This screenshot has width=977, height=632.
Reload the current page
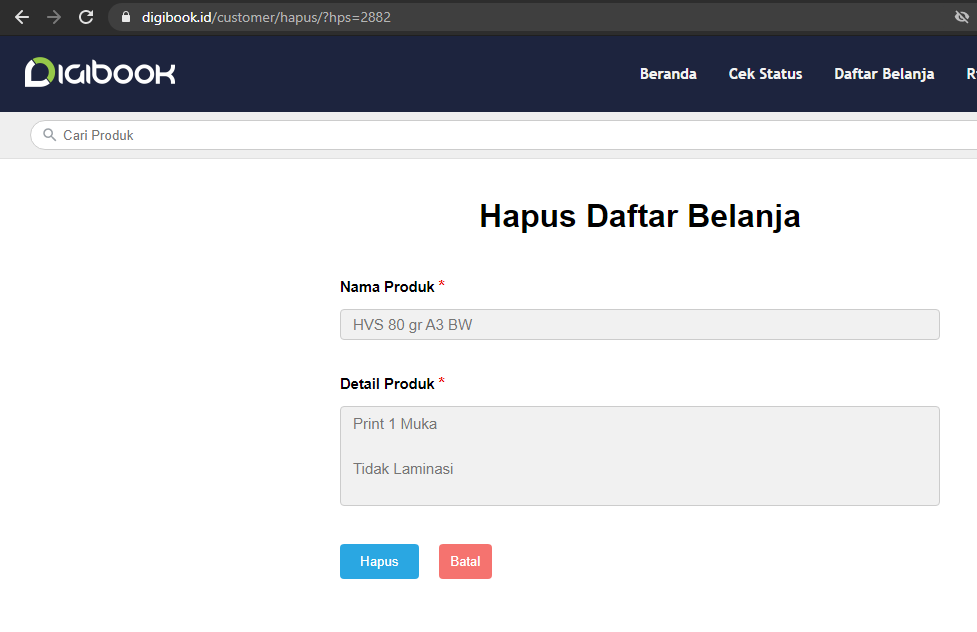pyautogui.click(x=86, y=17)
